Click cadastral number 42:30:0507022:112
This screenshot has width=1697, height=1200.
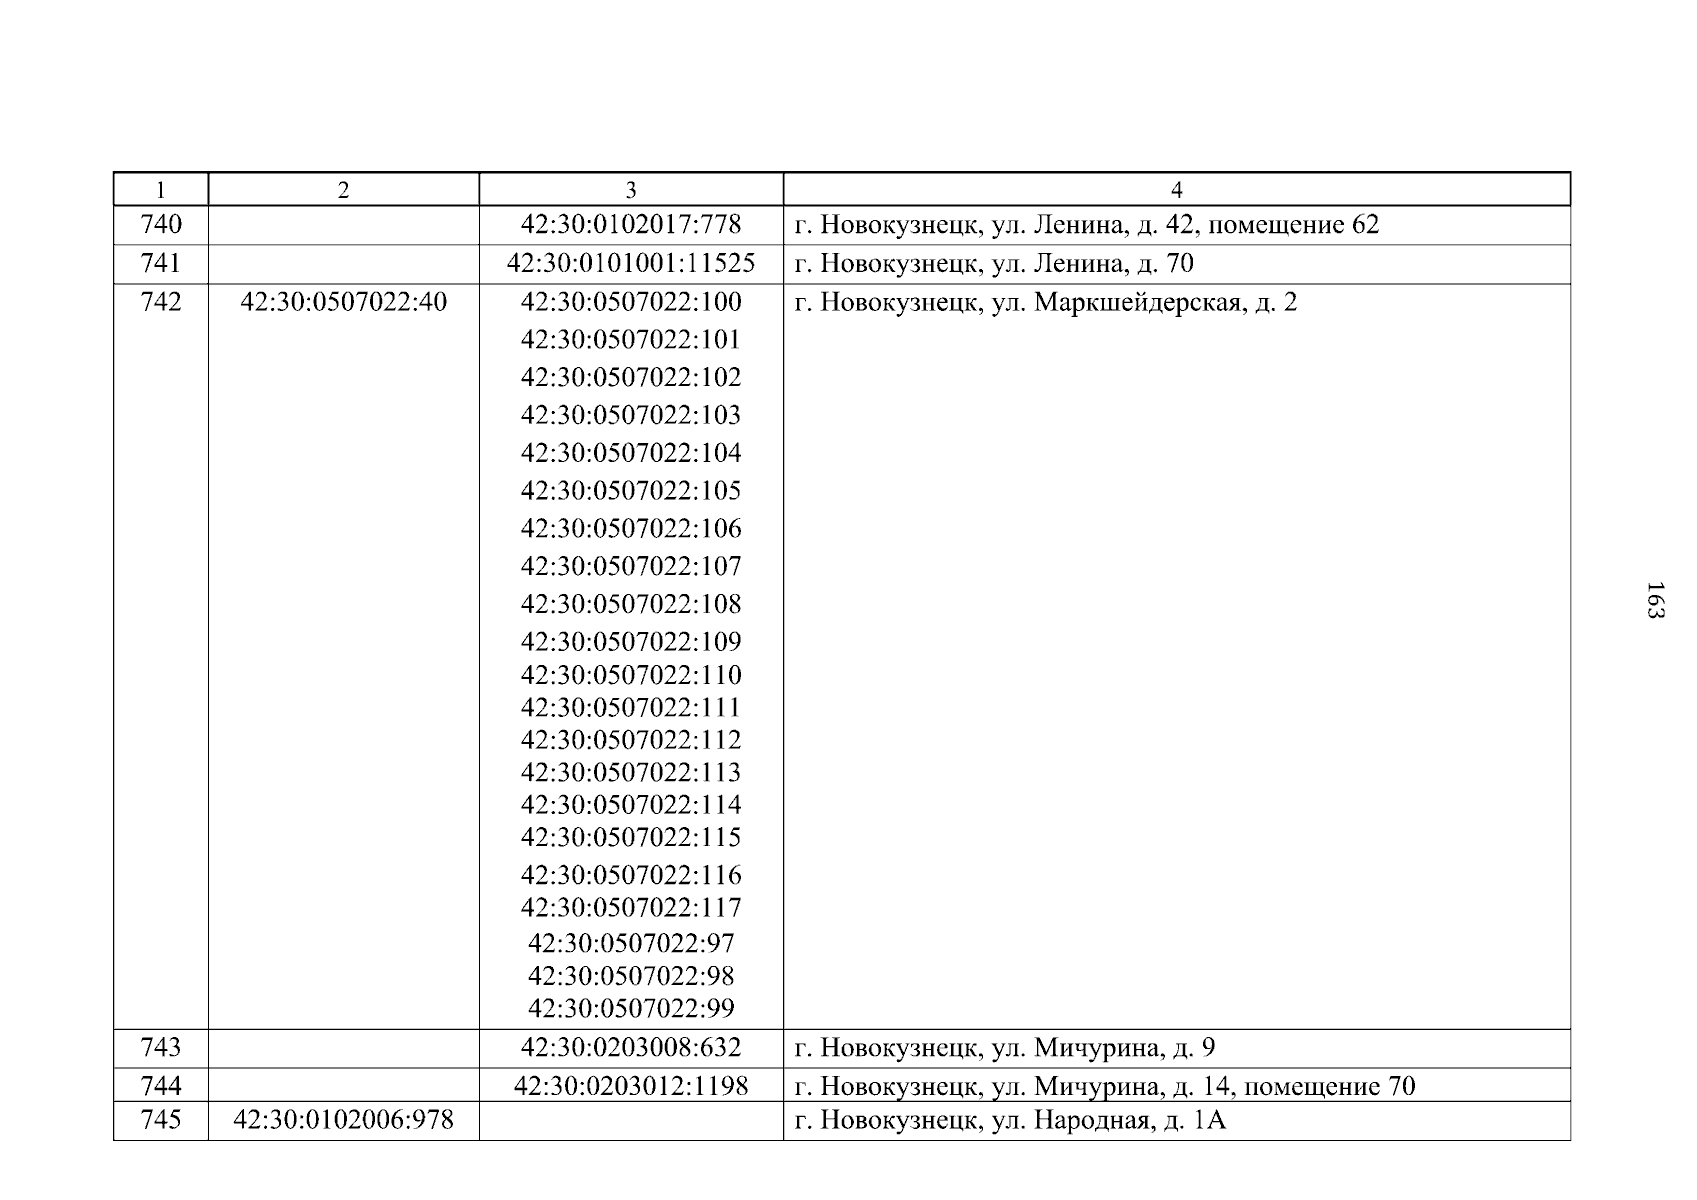(631, 740)
